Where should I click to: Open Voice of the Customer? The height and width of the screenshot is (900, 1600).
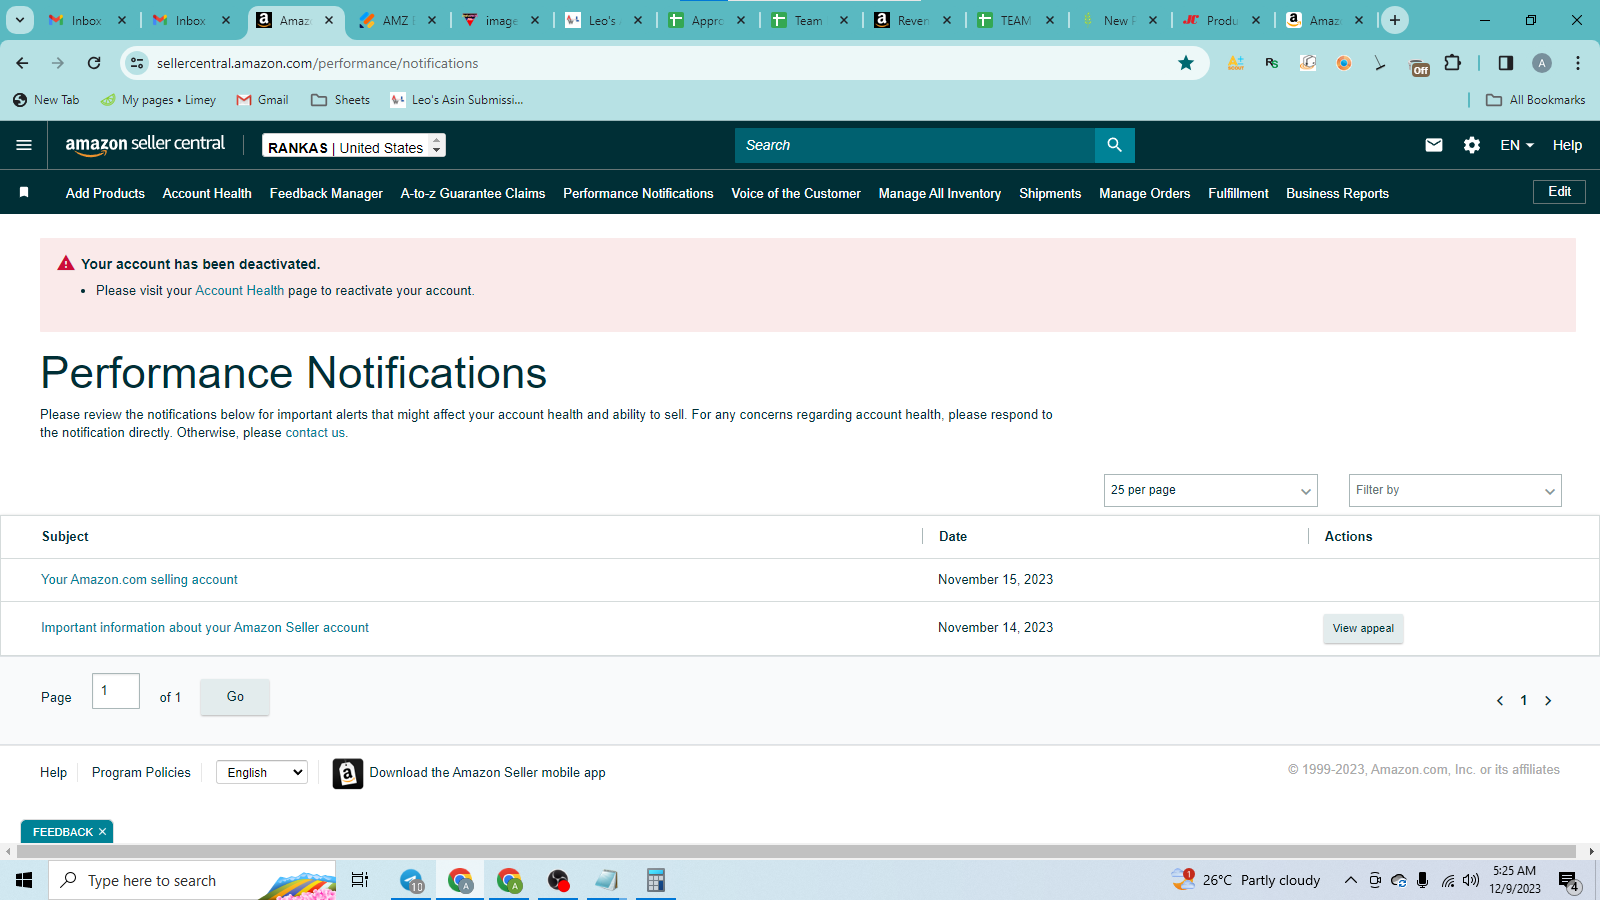pos(796,193)
